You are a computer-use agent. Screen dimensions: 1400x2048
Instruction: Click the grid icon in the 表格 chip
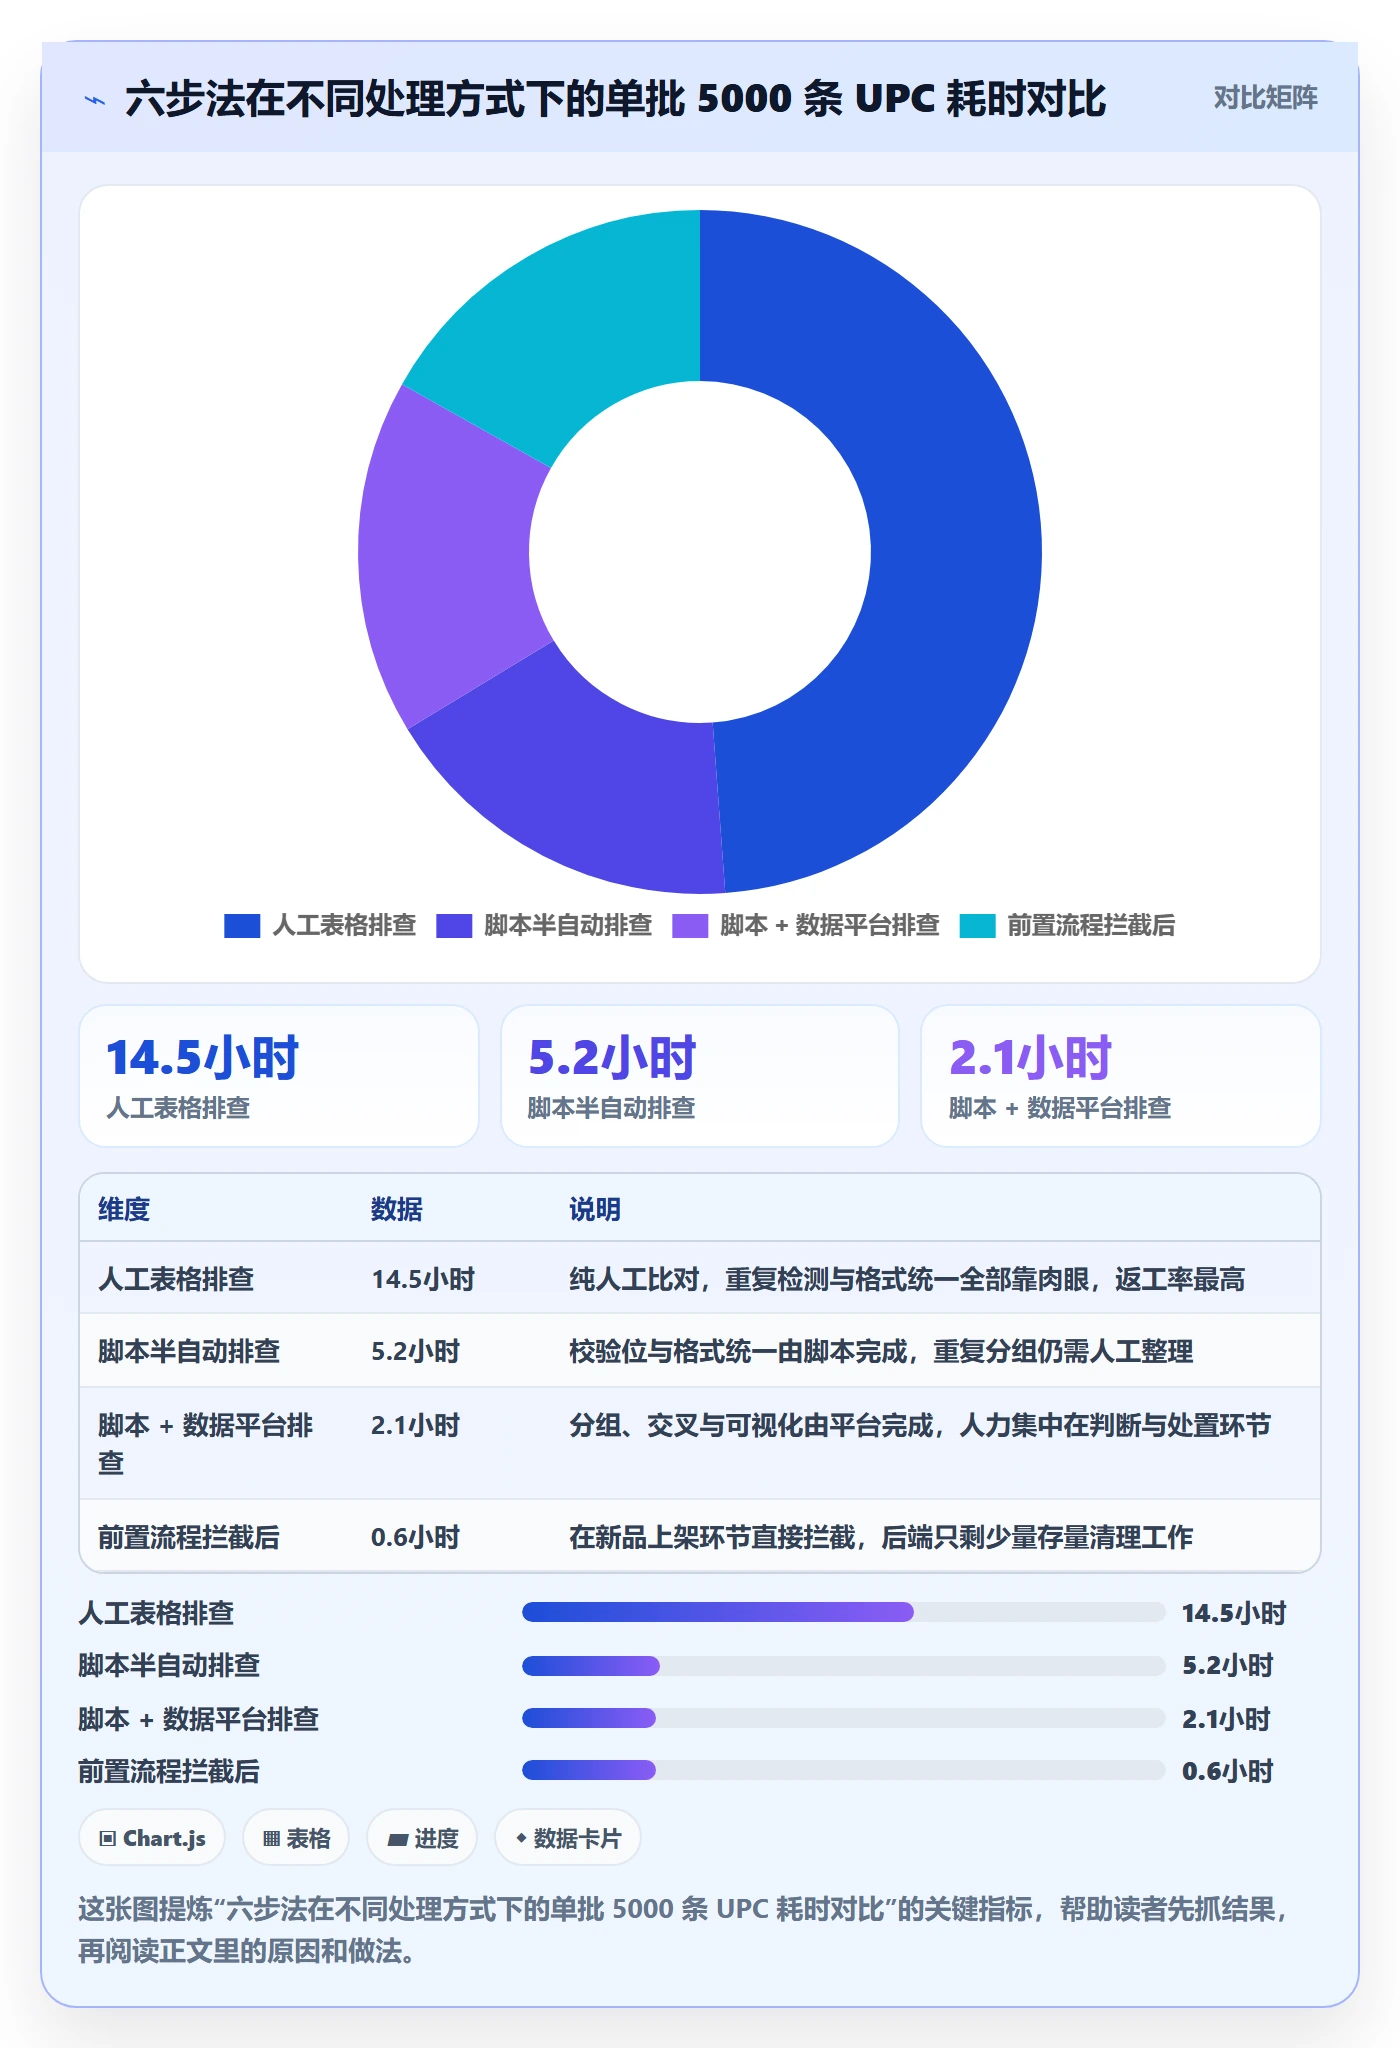pyautogui.click(x=271, y=1838)
